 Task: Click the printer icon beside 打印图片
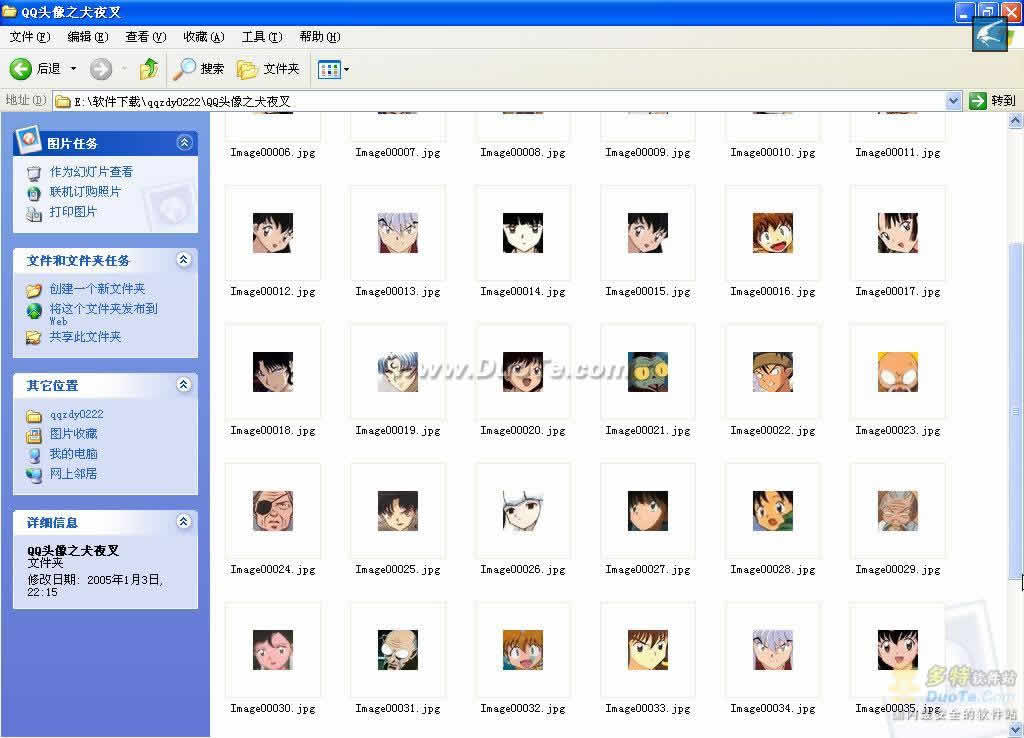(34, 214)
